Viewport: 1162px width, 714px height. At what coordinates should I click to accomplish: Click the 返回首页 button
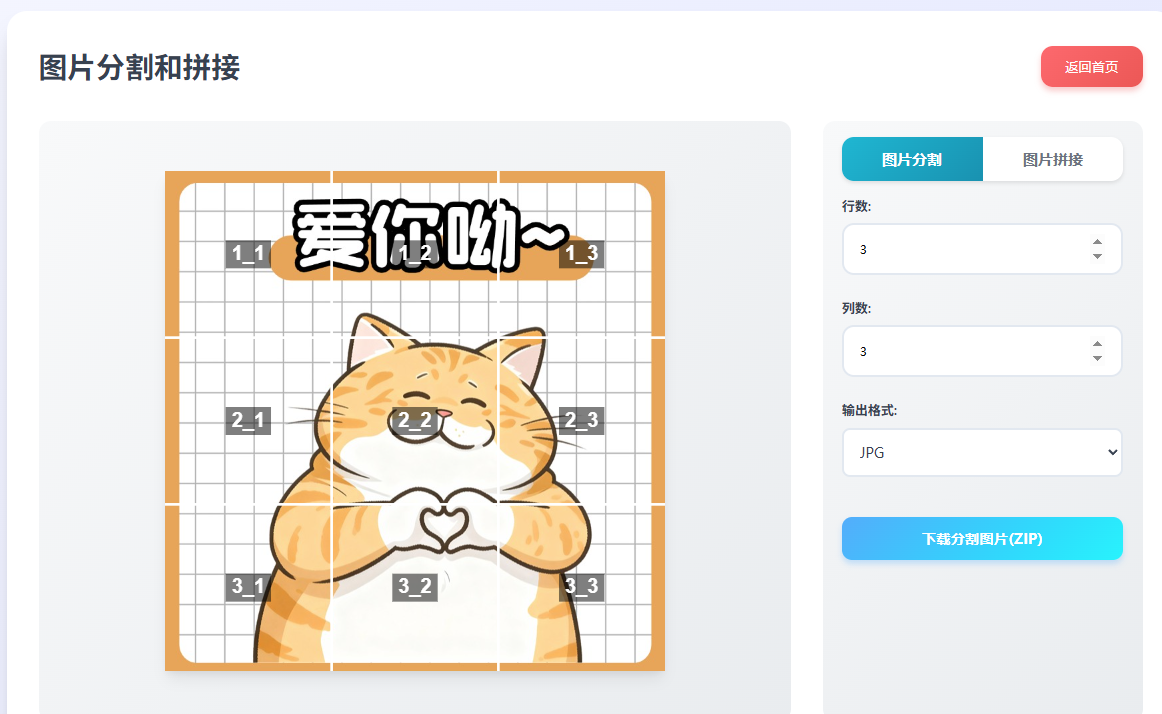(x=1092, y=67)
